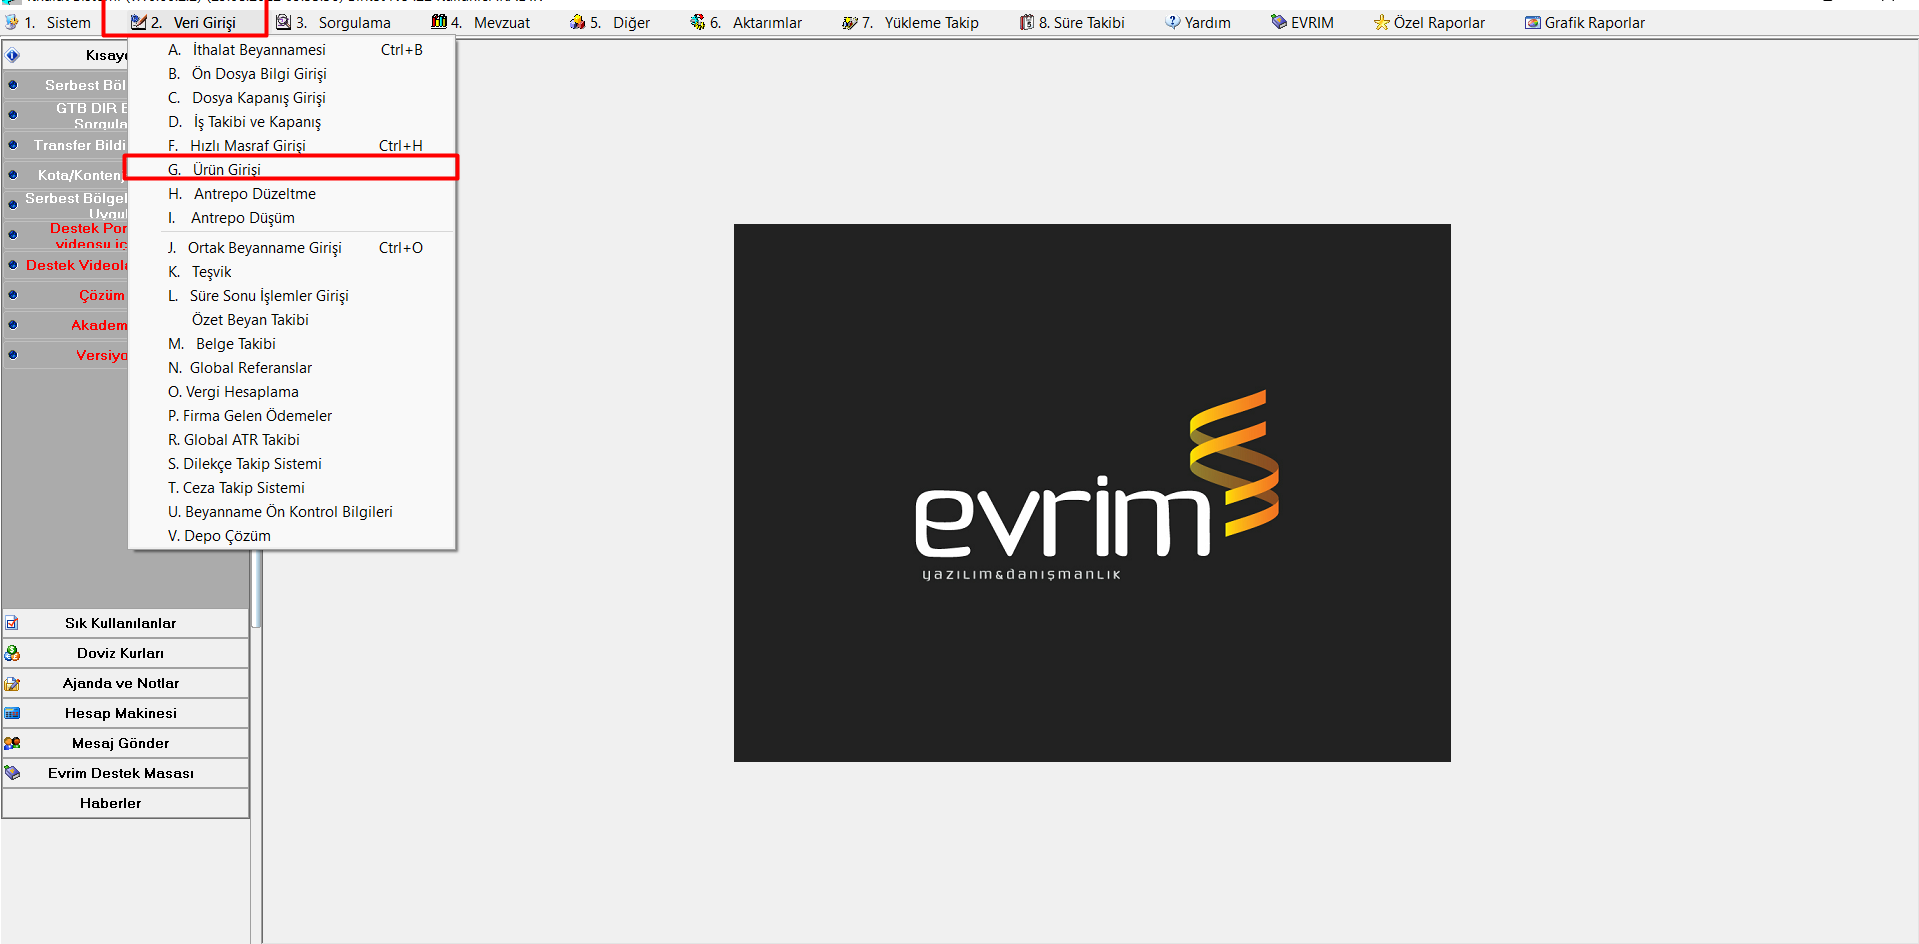Click the Evrim Destek Masası icon
Screen dimensions: 1919x944
coord(12,773)
